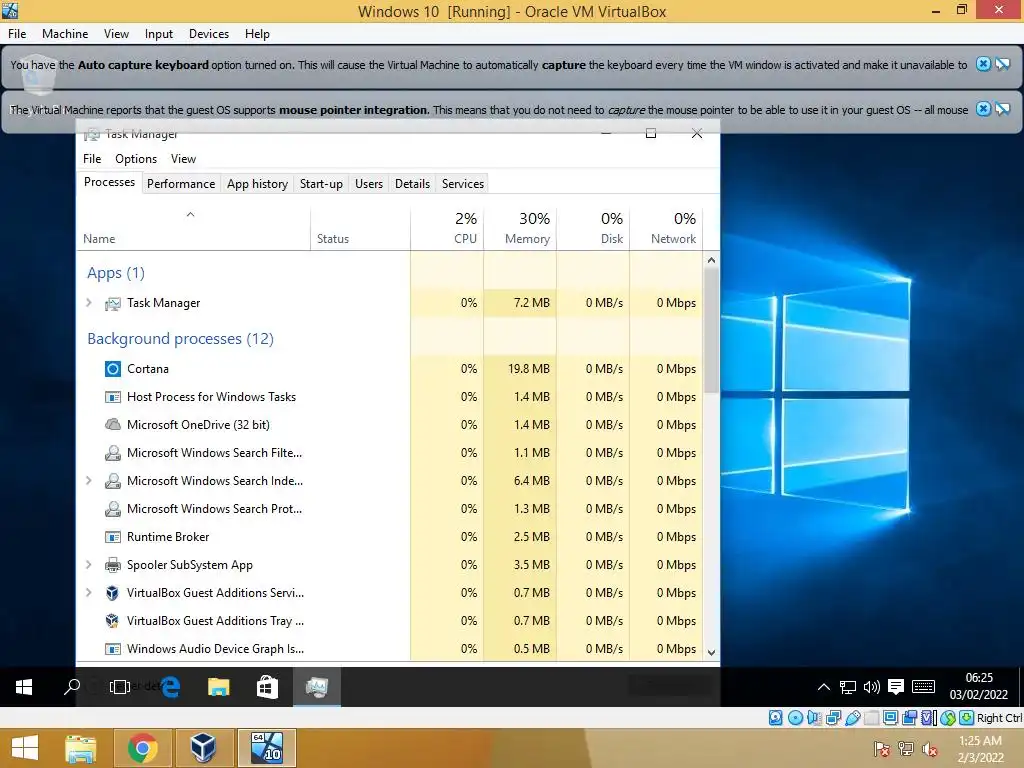The image size is (1024, 768).
Task: Sort processes by the Name column
Action: [193, 229]
